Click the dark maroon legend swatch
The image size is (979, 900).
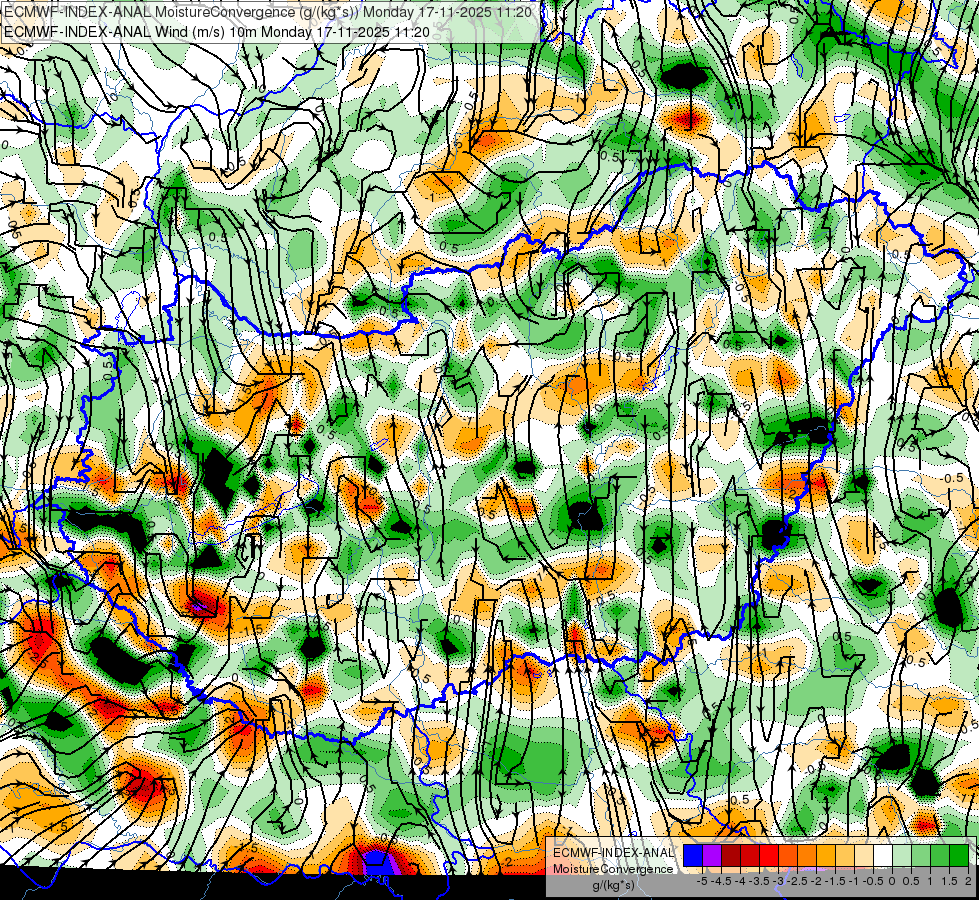click(731, 856)
